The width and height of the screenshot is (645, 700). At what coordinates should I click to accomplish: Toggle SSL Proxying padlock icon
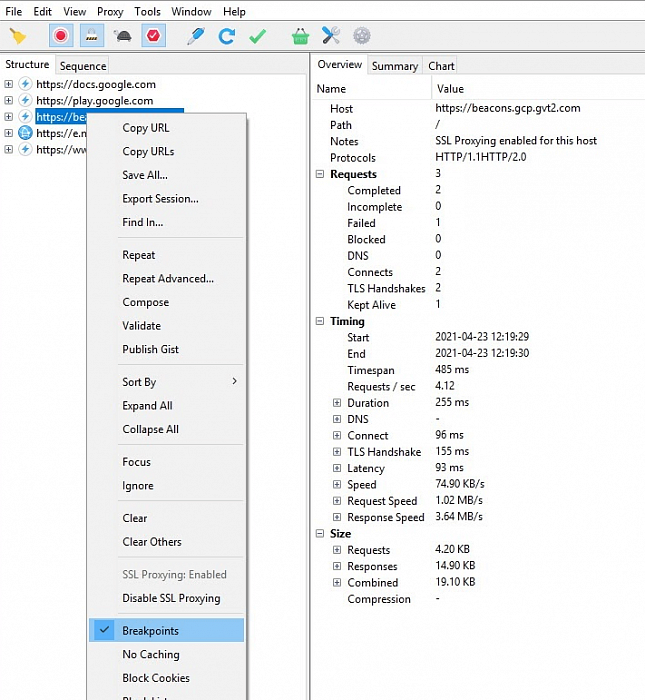92,36
